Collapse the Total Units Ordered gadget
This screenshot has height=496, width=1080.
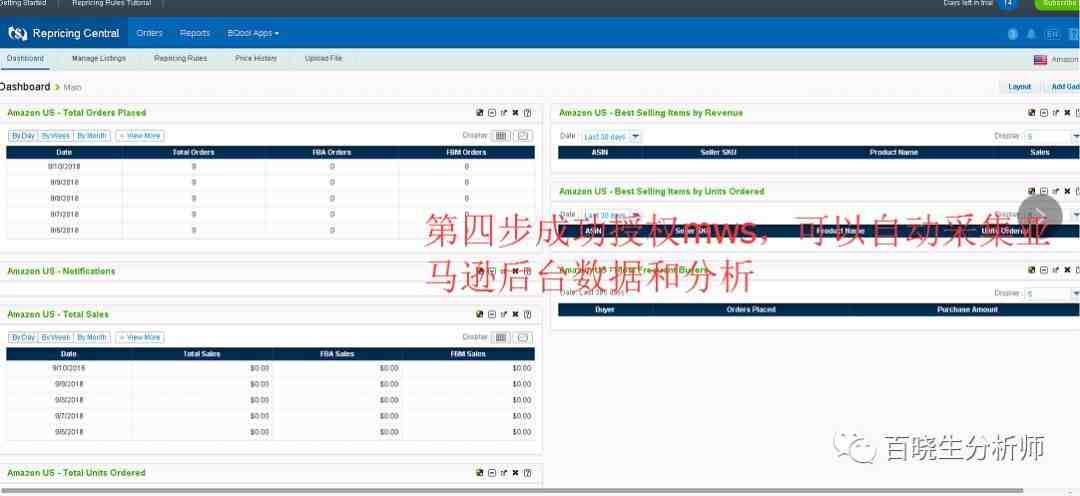point(492,473)
